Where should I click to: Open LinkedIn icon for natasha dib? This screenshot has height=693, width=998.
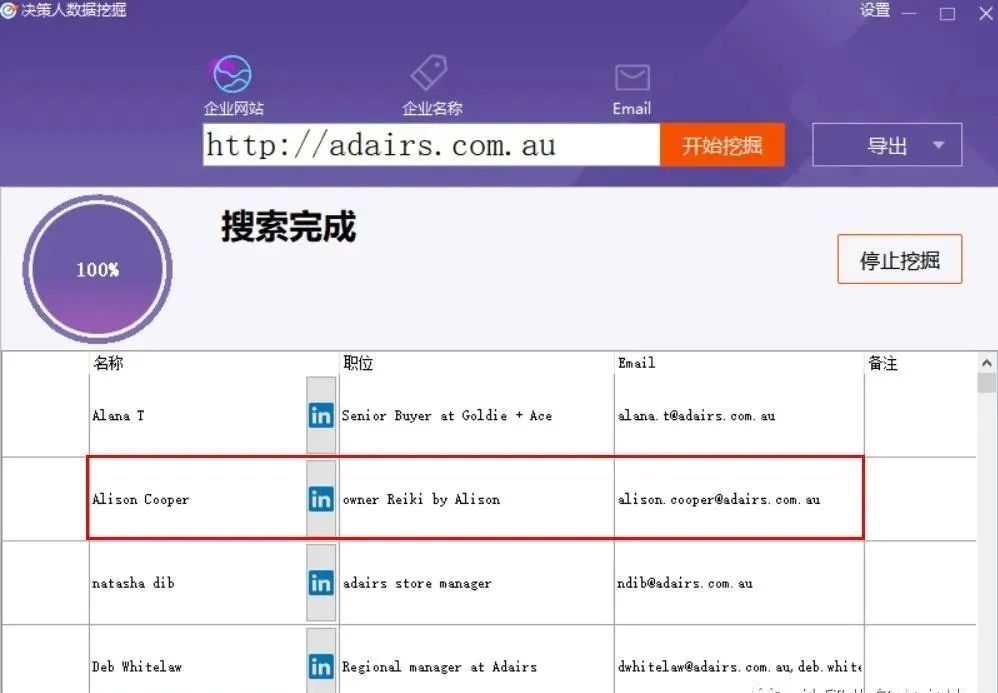pyautogui.click(x=321, y=583)
